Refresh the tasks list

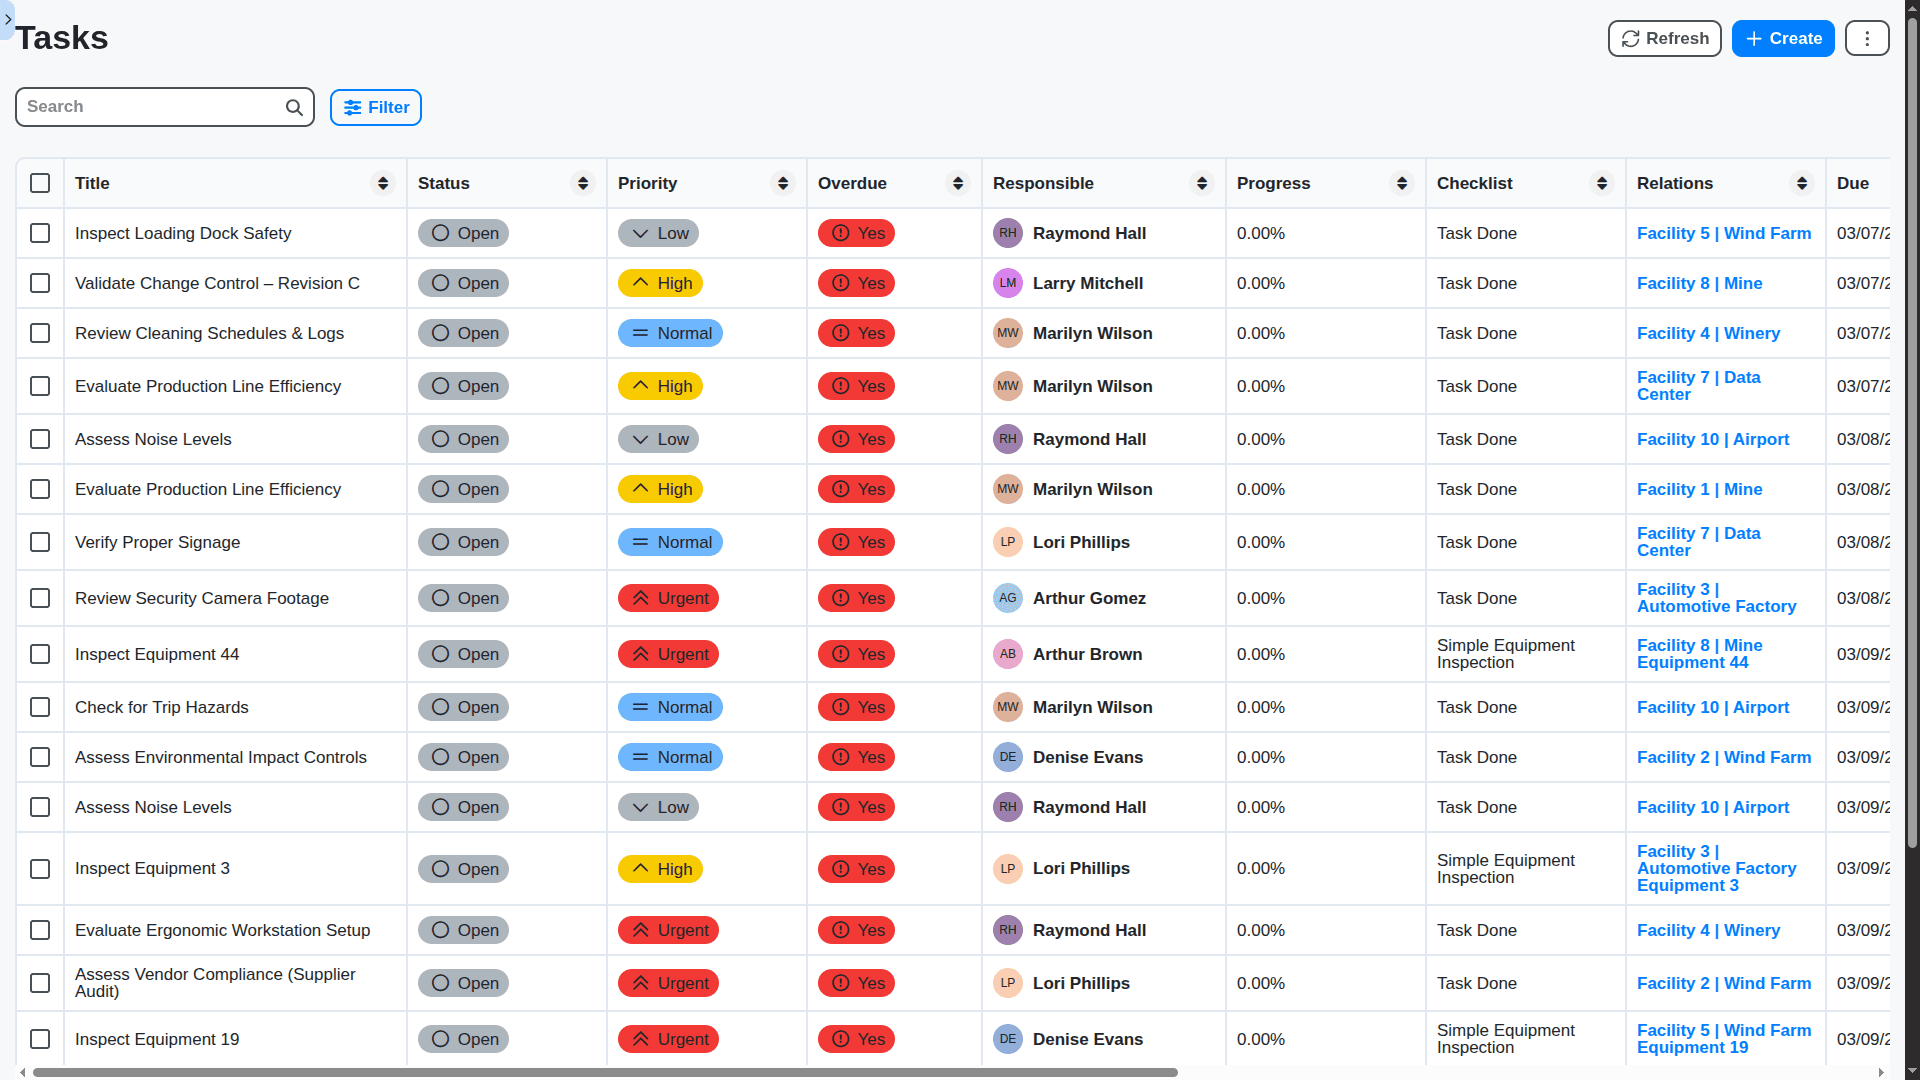tap(1663, 38)
